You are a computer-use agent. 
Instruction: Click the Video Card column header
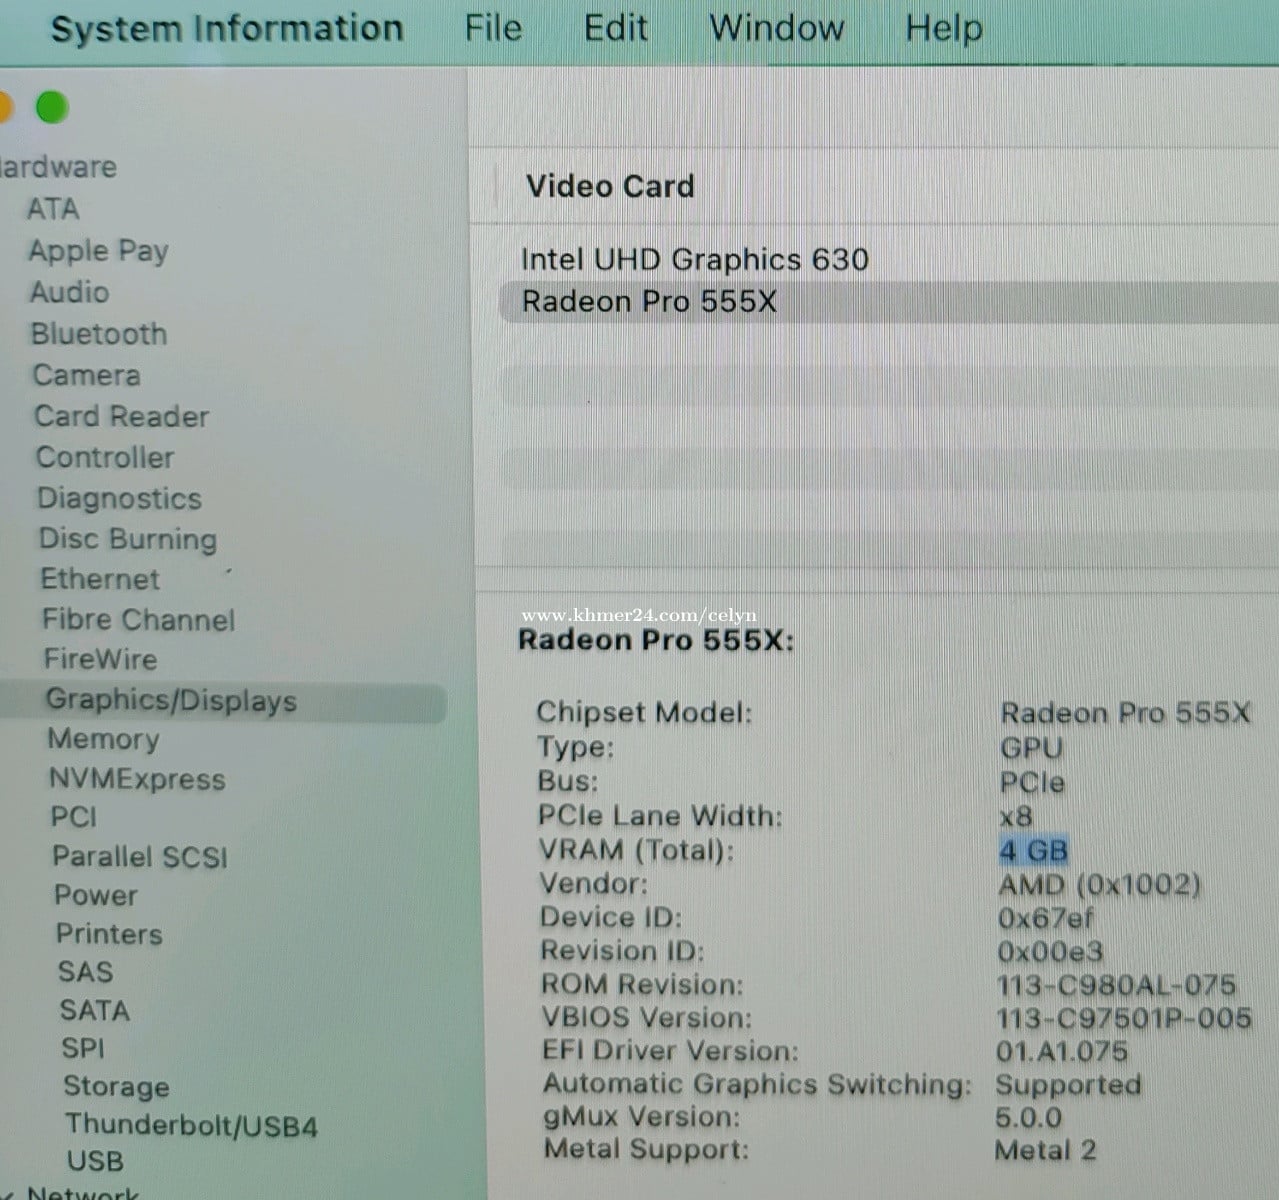tap(610, 187)
